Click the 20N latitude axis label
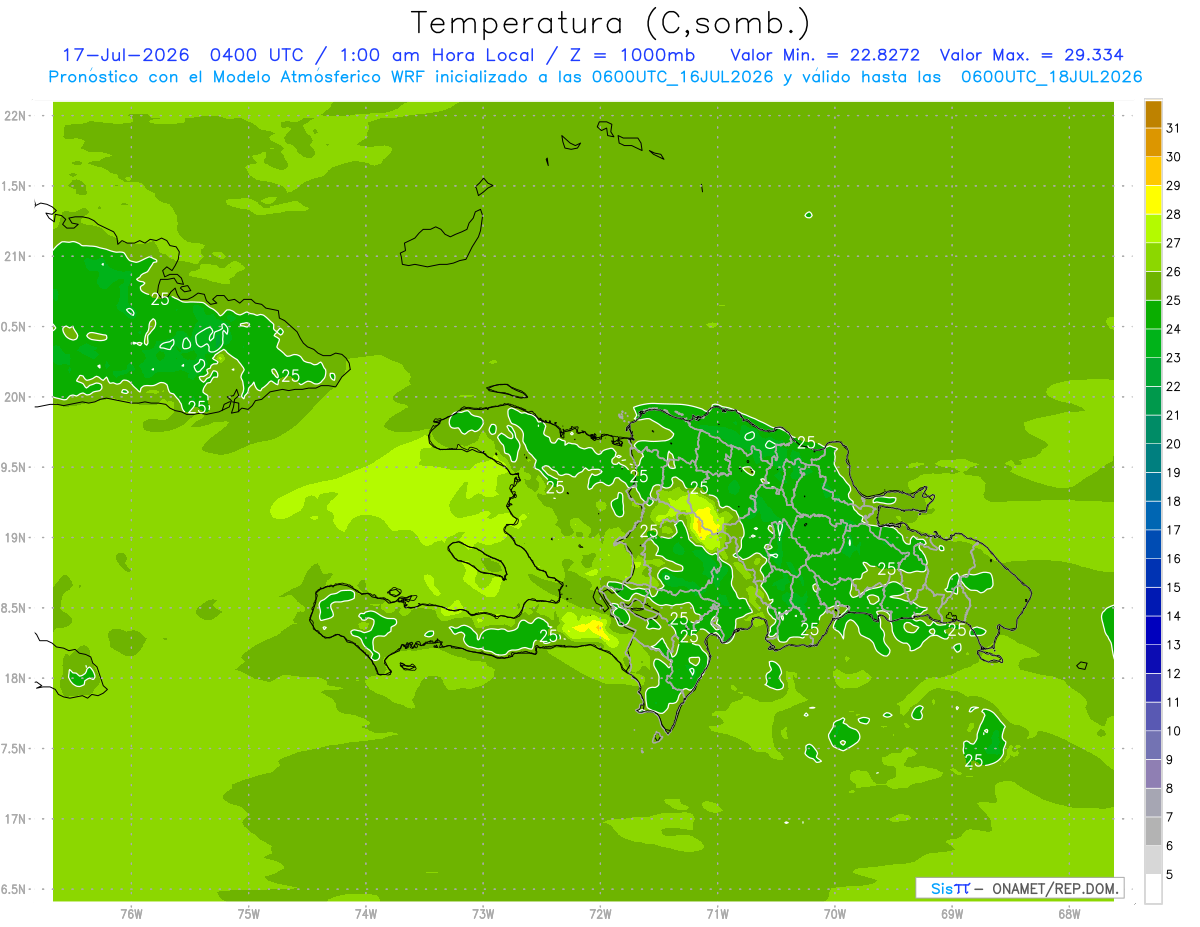 15,397
